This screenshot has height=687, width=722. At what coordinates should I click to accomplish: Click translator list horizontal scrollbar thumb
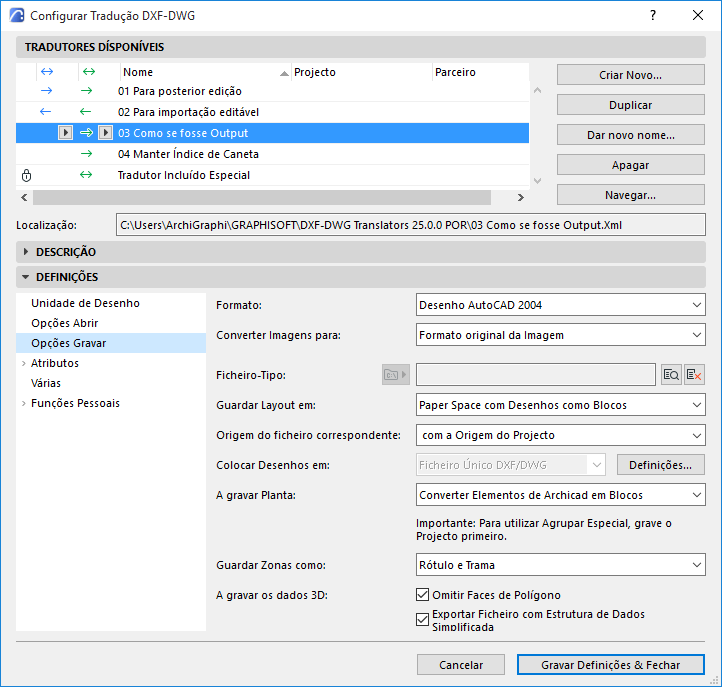[x=262, y=198]
